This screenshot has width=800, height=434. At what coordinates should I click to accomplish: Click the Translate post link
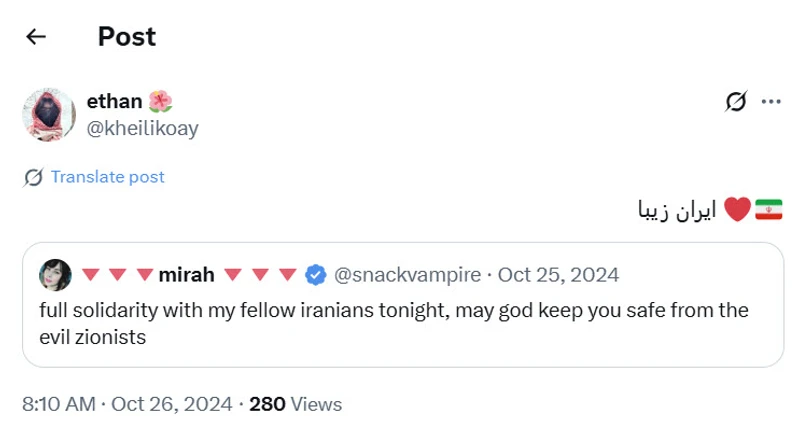click(x=107, y=177)
